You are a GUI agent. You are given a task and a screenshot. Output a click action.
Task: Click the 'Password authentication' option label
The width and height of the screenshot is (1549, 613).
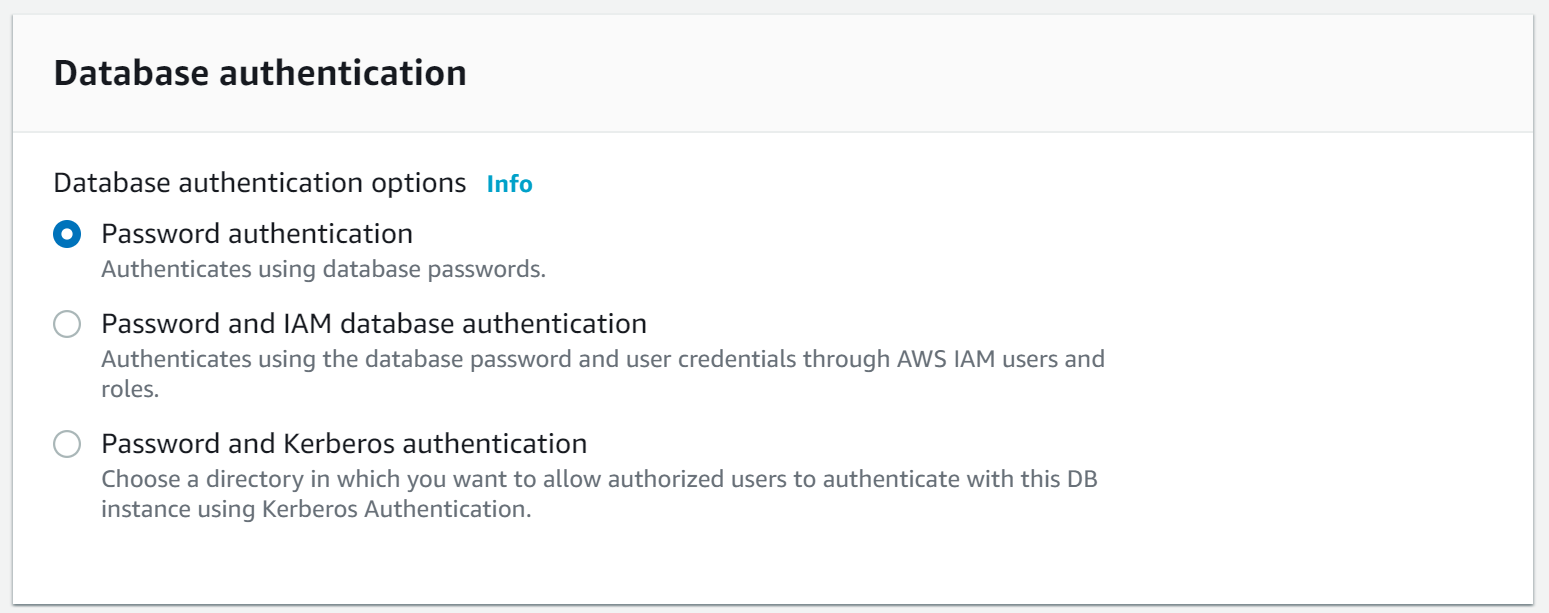pos(257,234)
